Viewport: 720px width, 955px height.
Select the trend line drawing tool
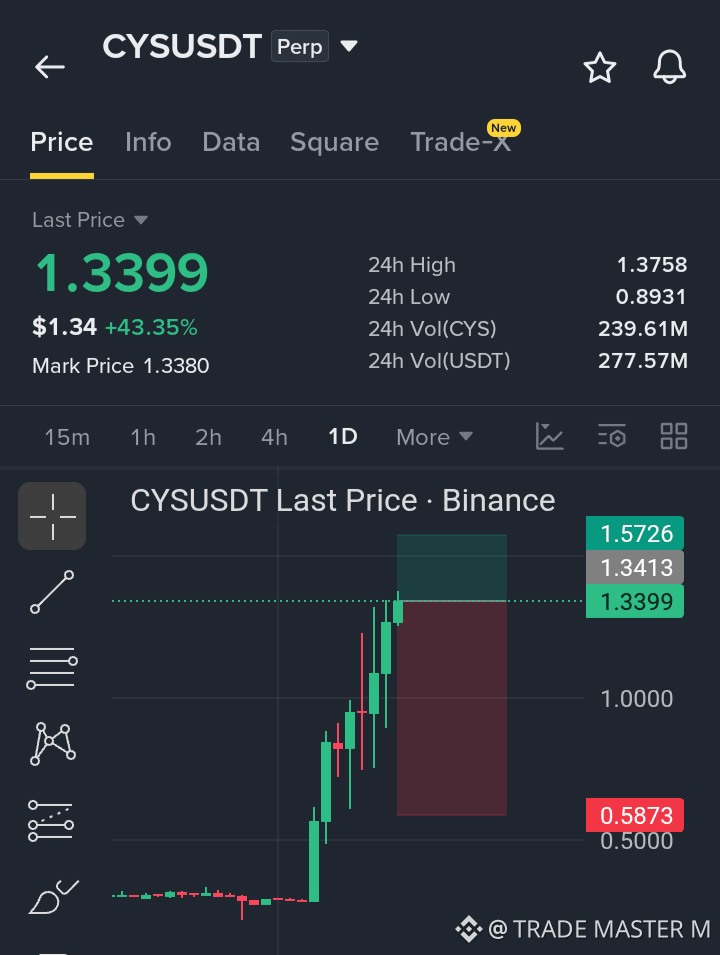coord(52,592)
